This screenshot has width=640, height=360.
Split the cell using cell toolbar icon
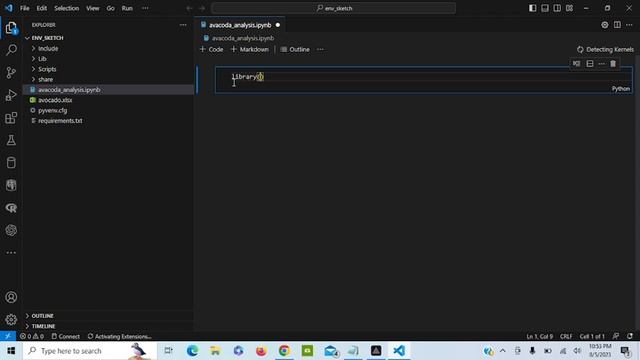point(590,64)
